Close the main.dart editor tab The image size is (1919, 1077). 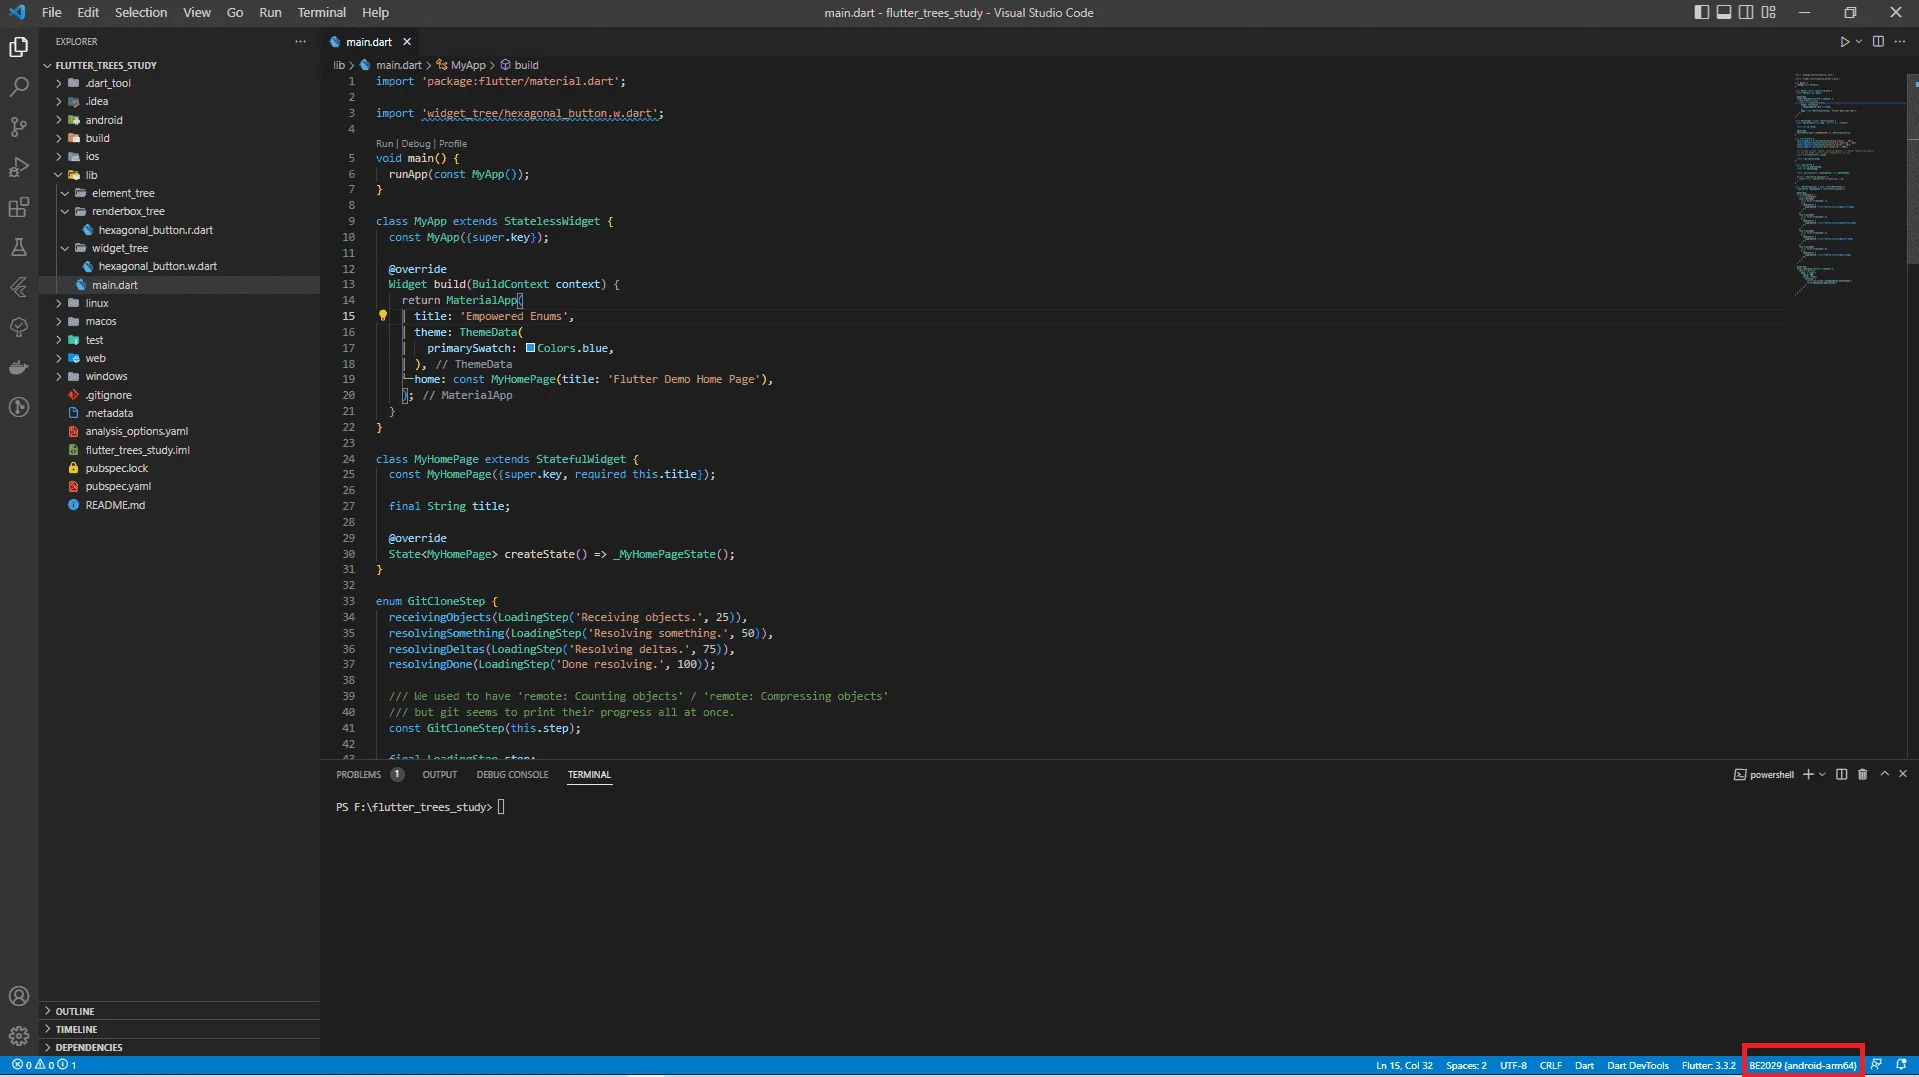click(407, 42)
